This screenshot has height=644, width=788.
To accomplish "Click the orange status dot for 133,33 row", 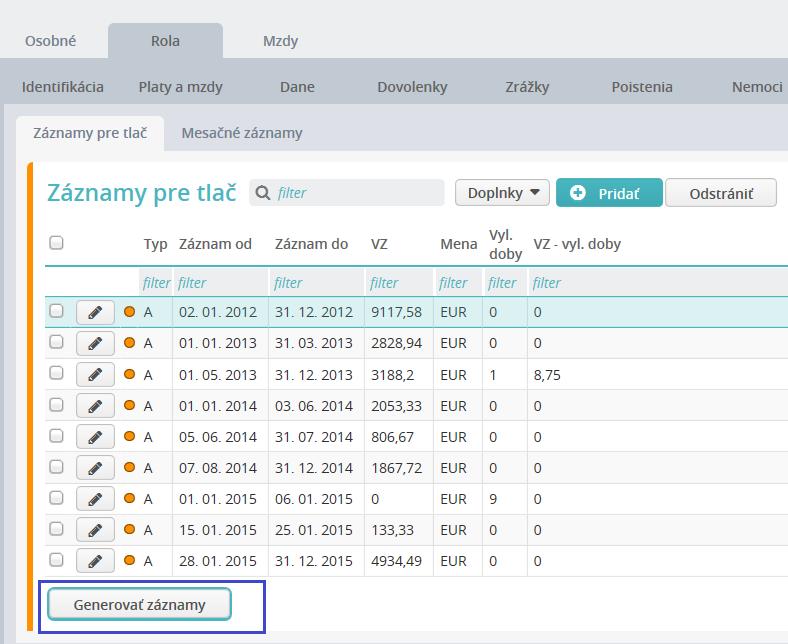I will tap(130, 529).
